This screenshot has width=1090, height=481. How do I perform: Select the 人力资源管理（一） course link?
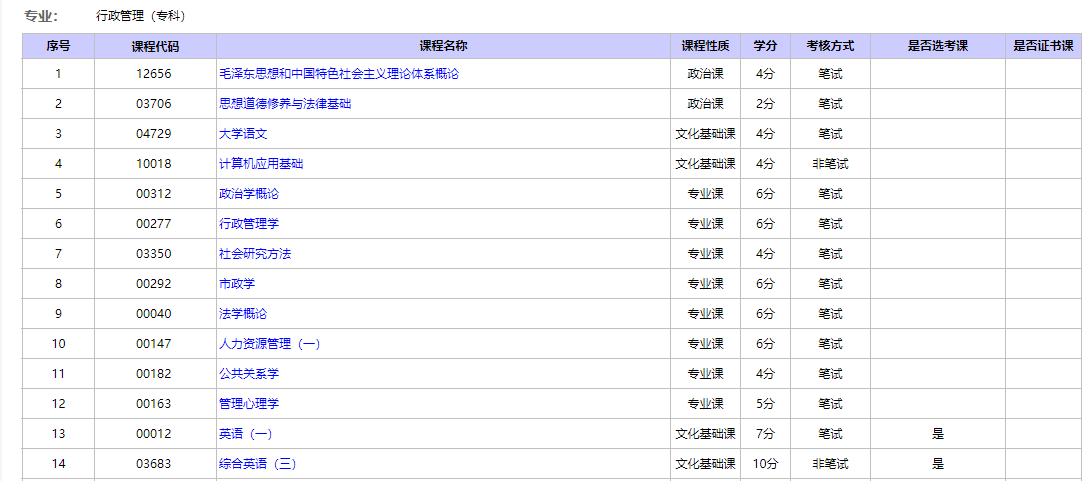click(x=270, y=344)
